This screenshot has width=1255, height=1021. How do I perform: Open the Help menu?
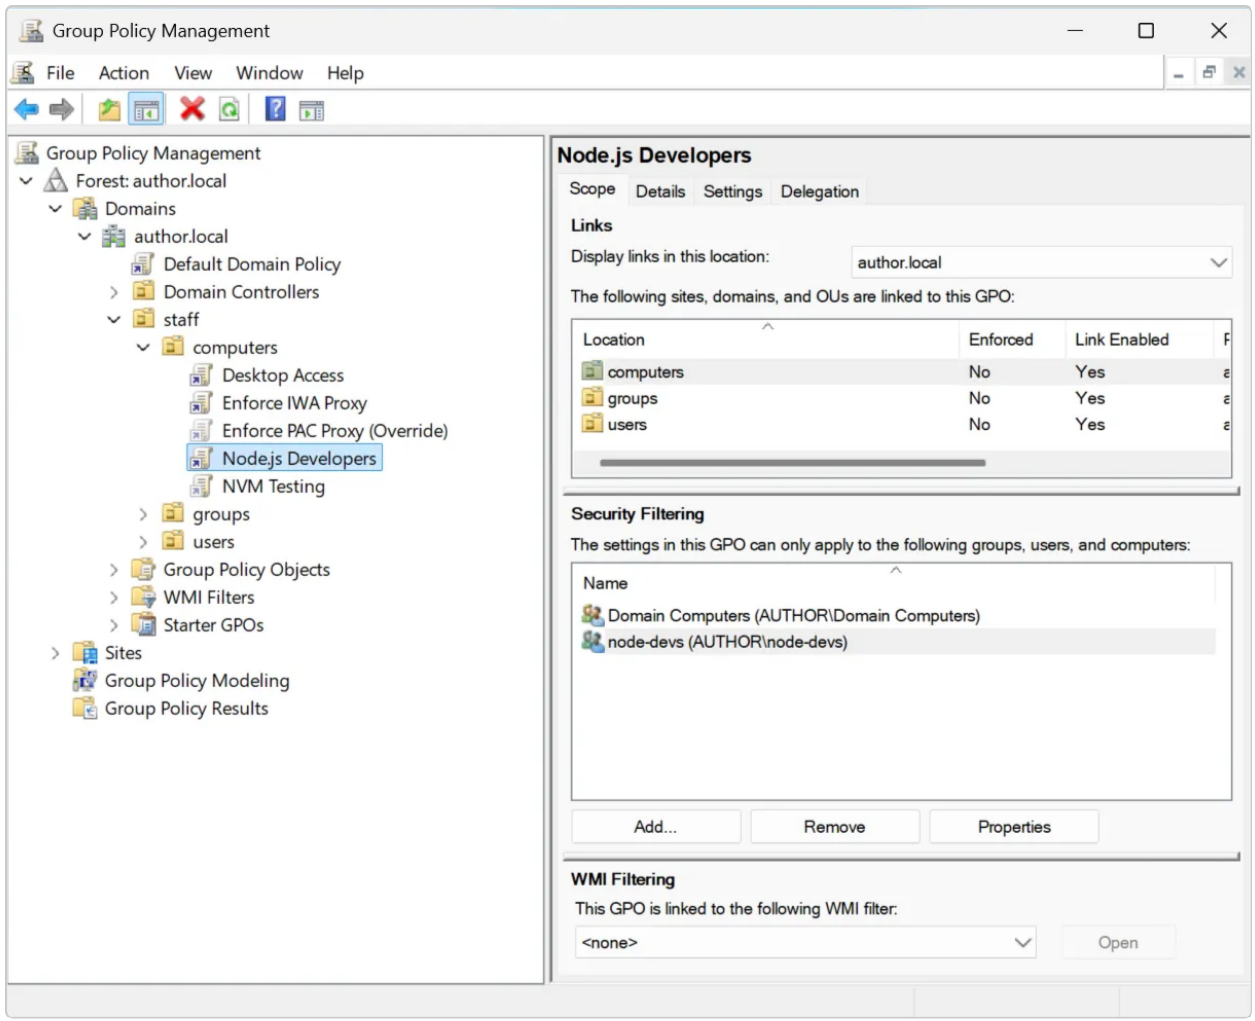tap(345, 73)
